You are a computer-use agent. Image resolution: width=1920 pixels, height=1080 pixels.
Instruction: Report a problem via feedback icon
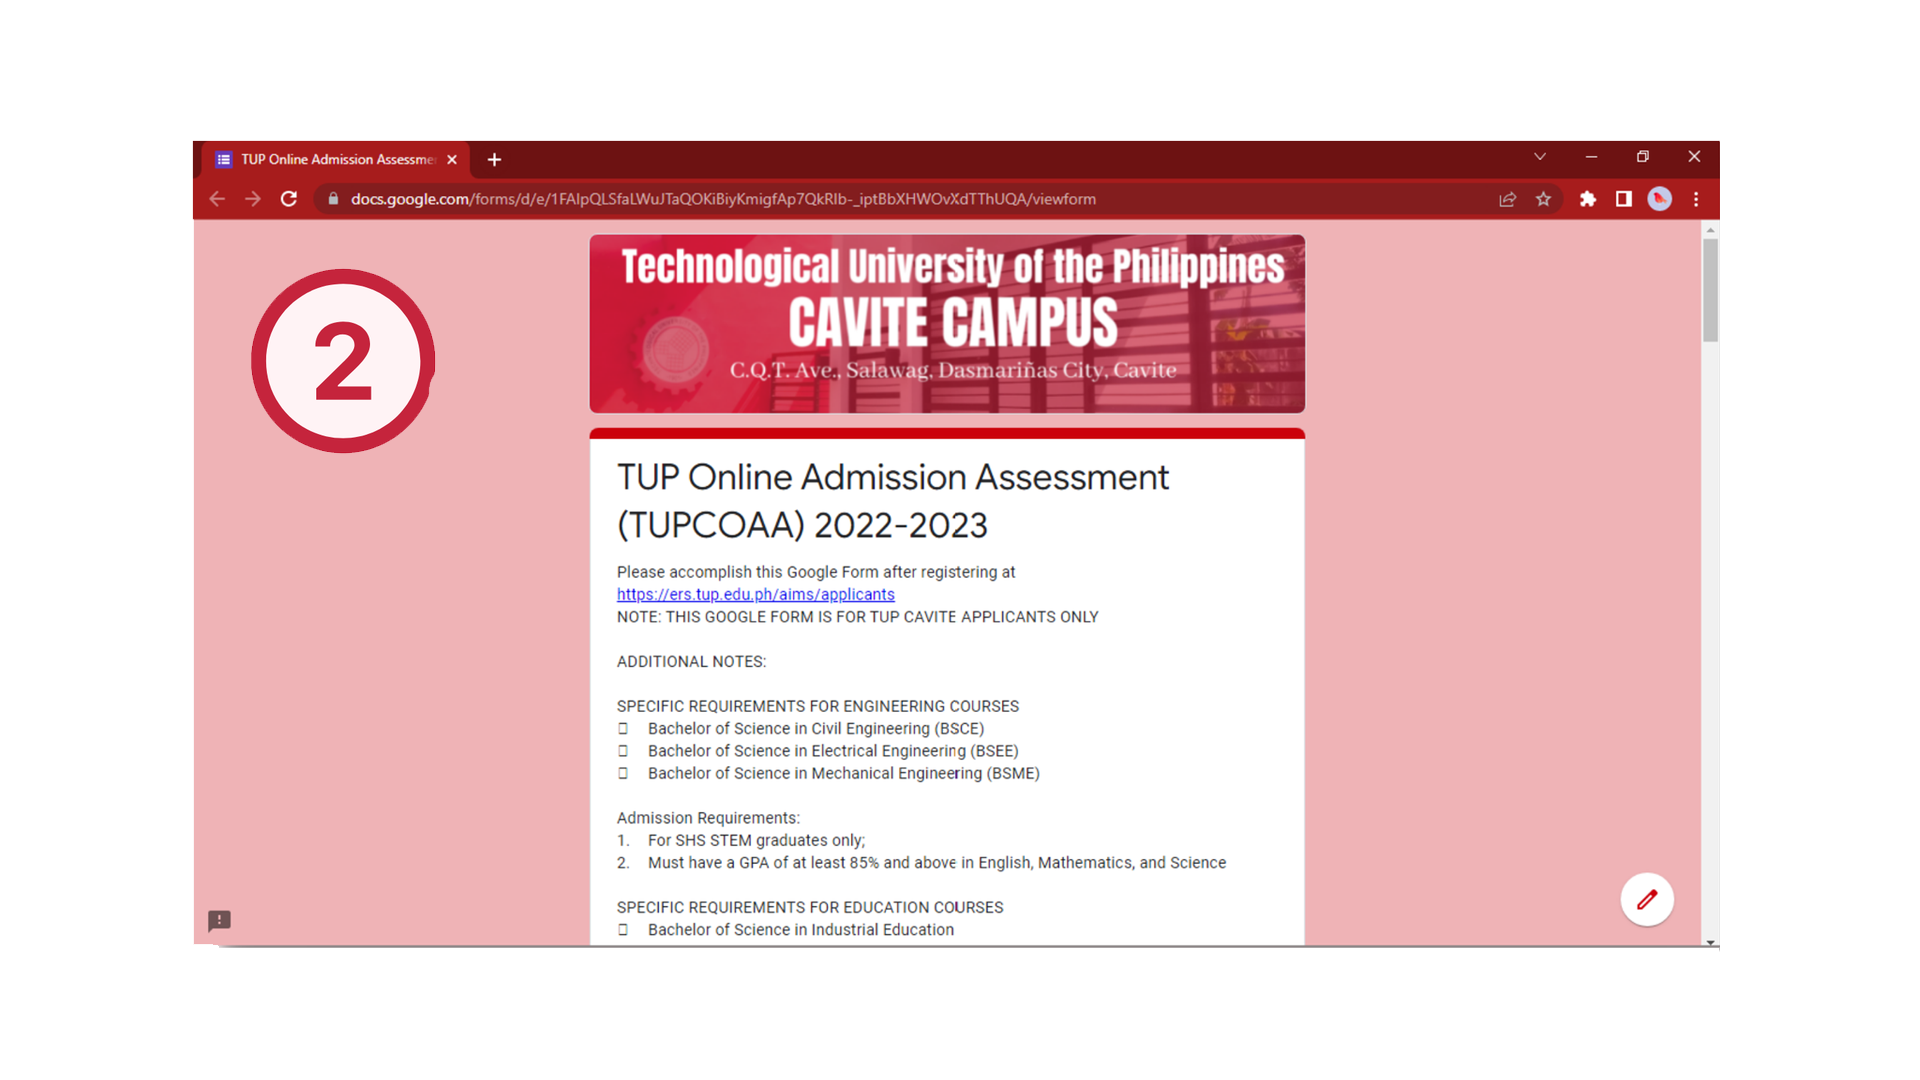[x=219, y=920]
